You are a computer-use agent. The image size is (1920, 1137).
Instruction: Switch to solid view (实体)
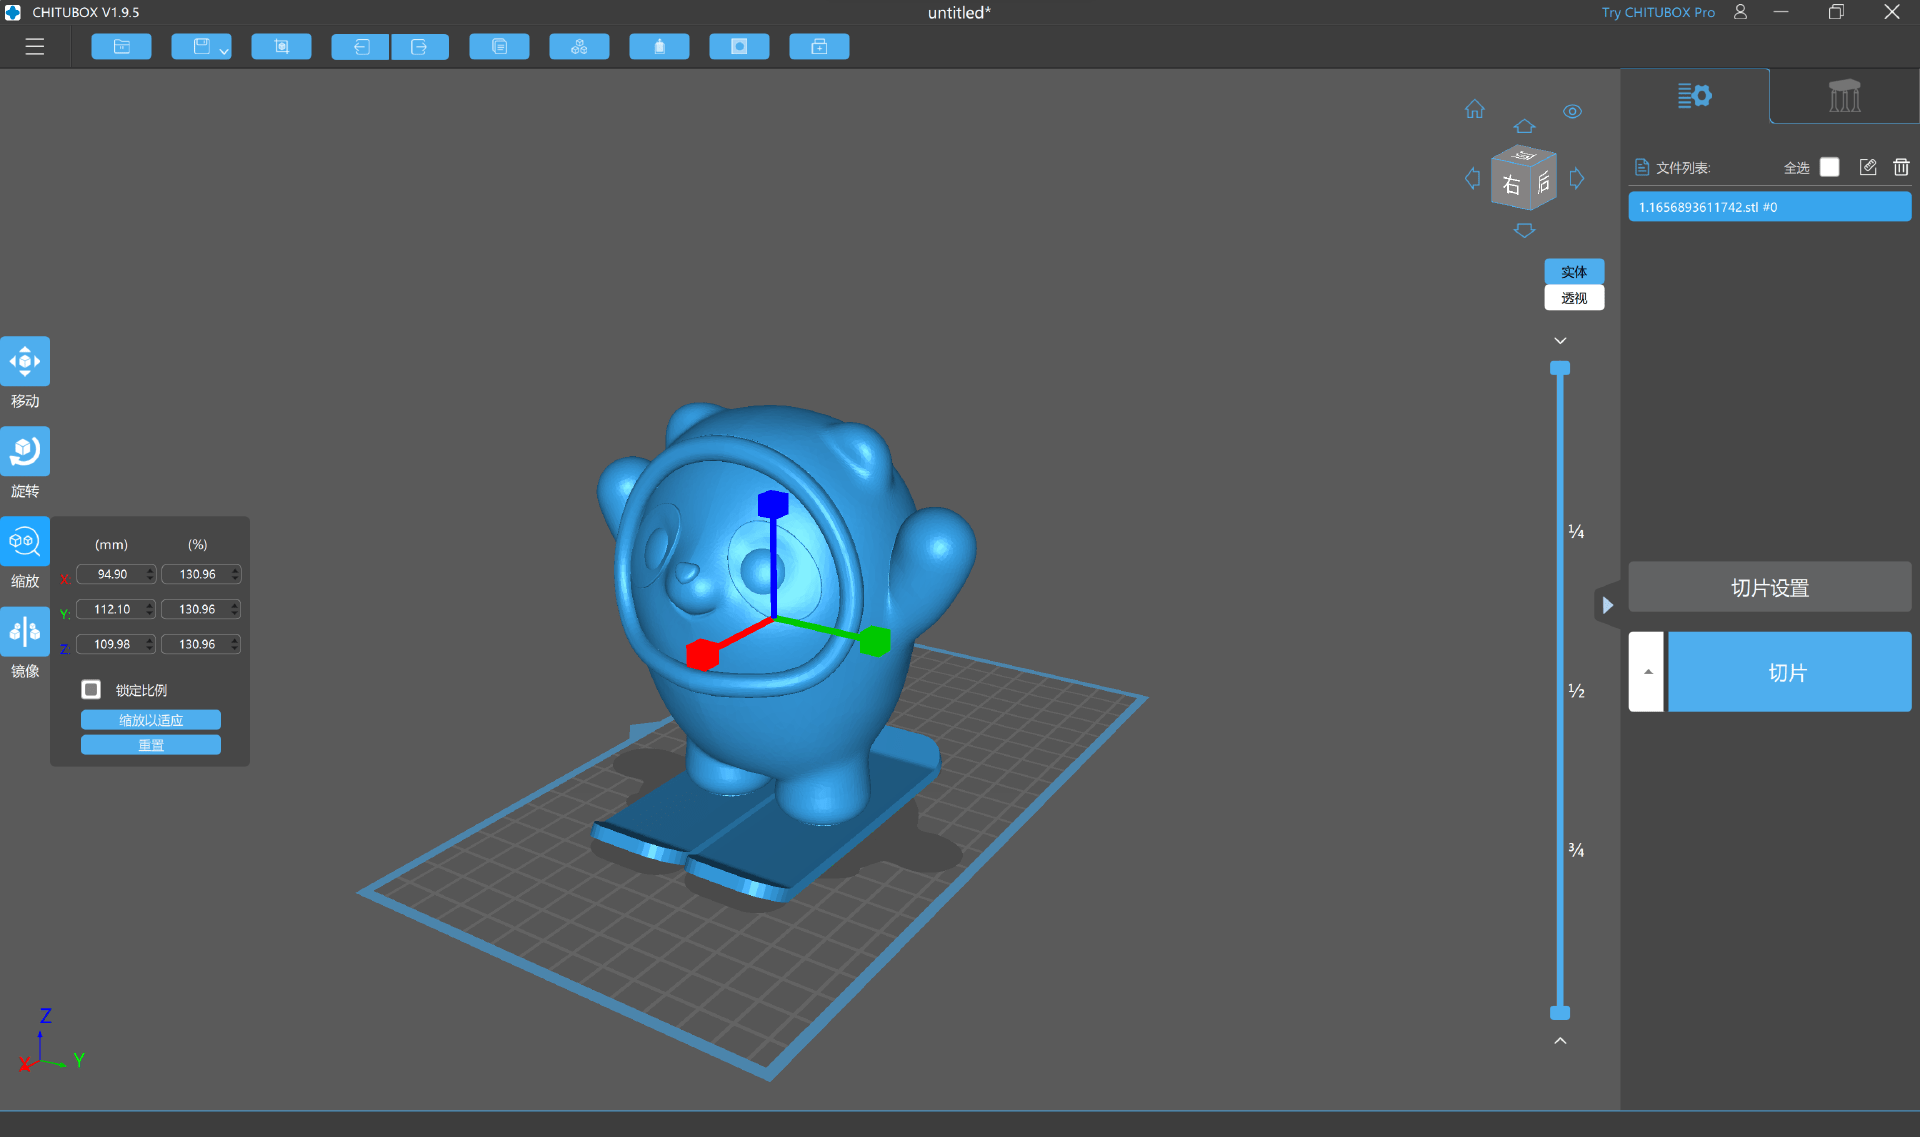[1574, 271]
